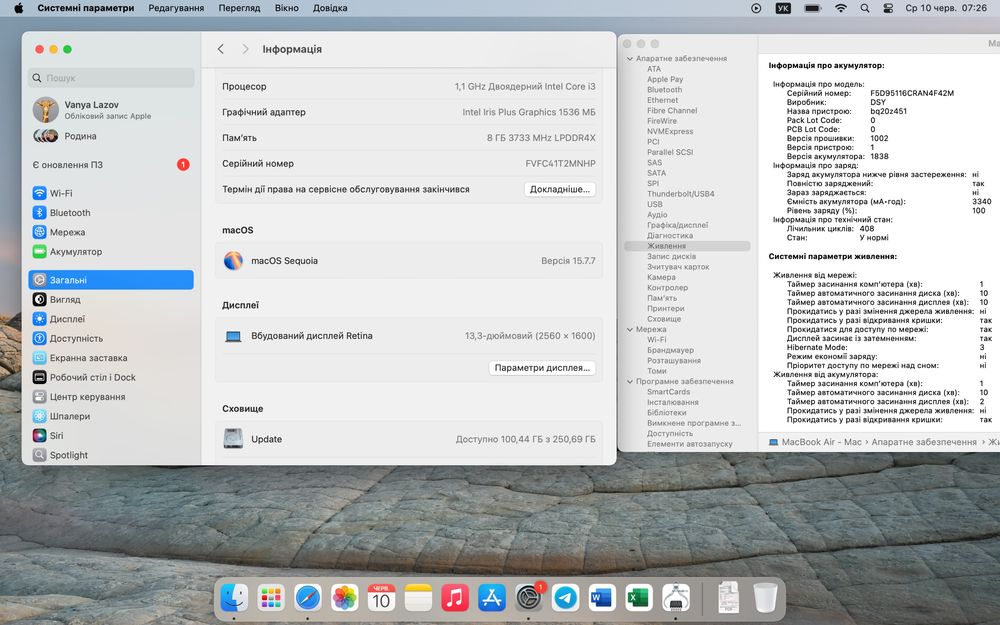
Task: Open Spotlight search in menu bar
Action: [x=865, y=8]
